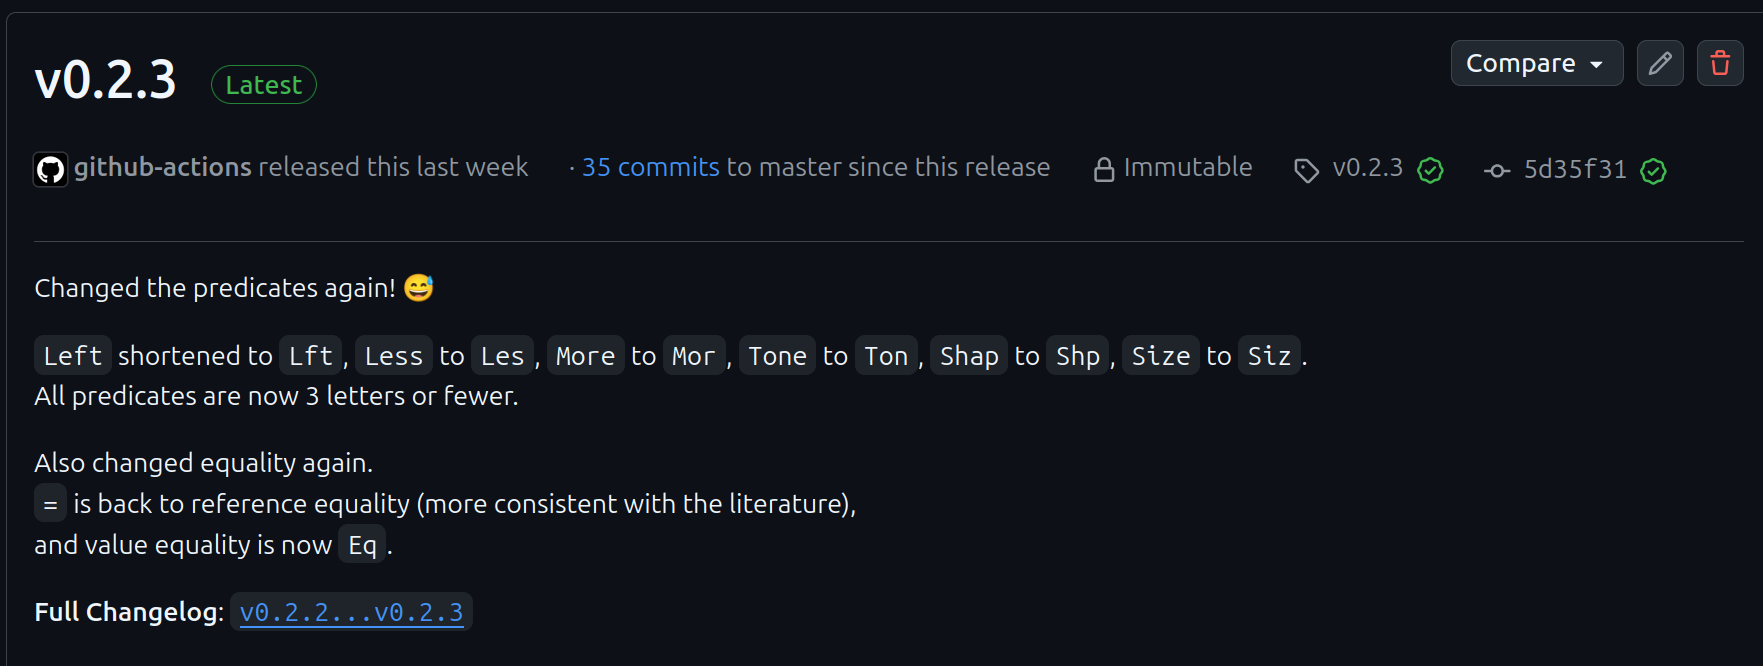Open the v0.2.2...v0.2.3 changelog link
The height and width of the screenshot is (666, 1763).
coord(351,611)
